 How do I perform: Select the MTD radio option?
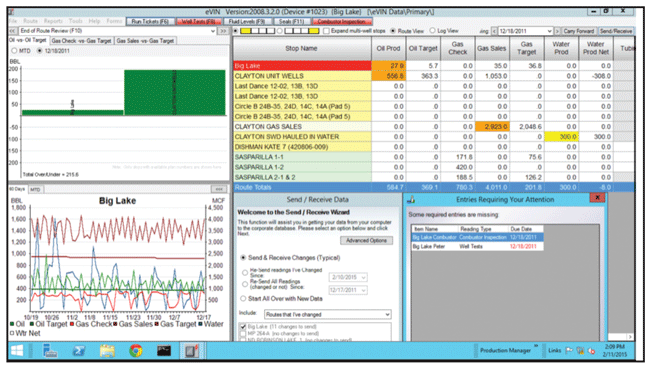15,51
